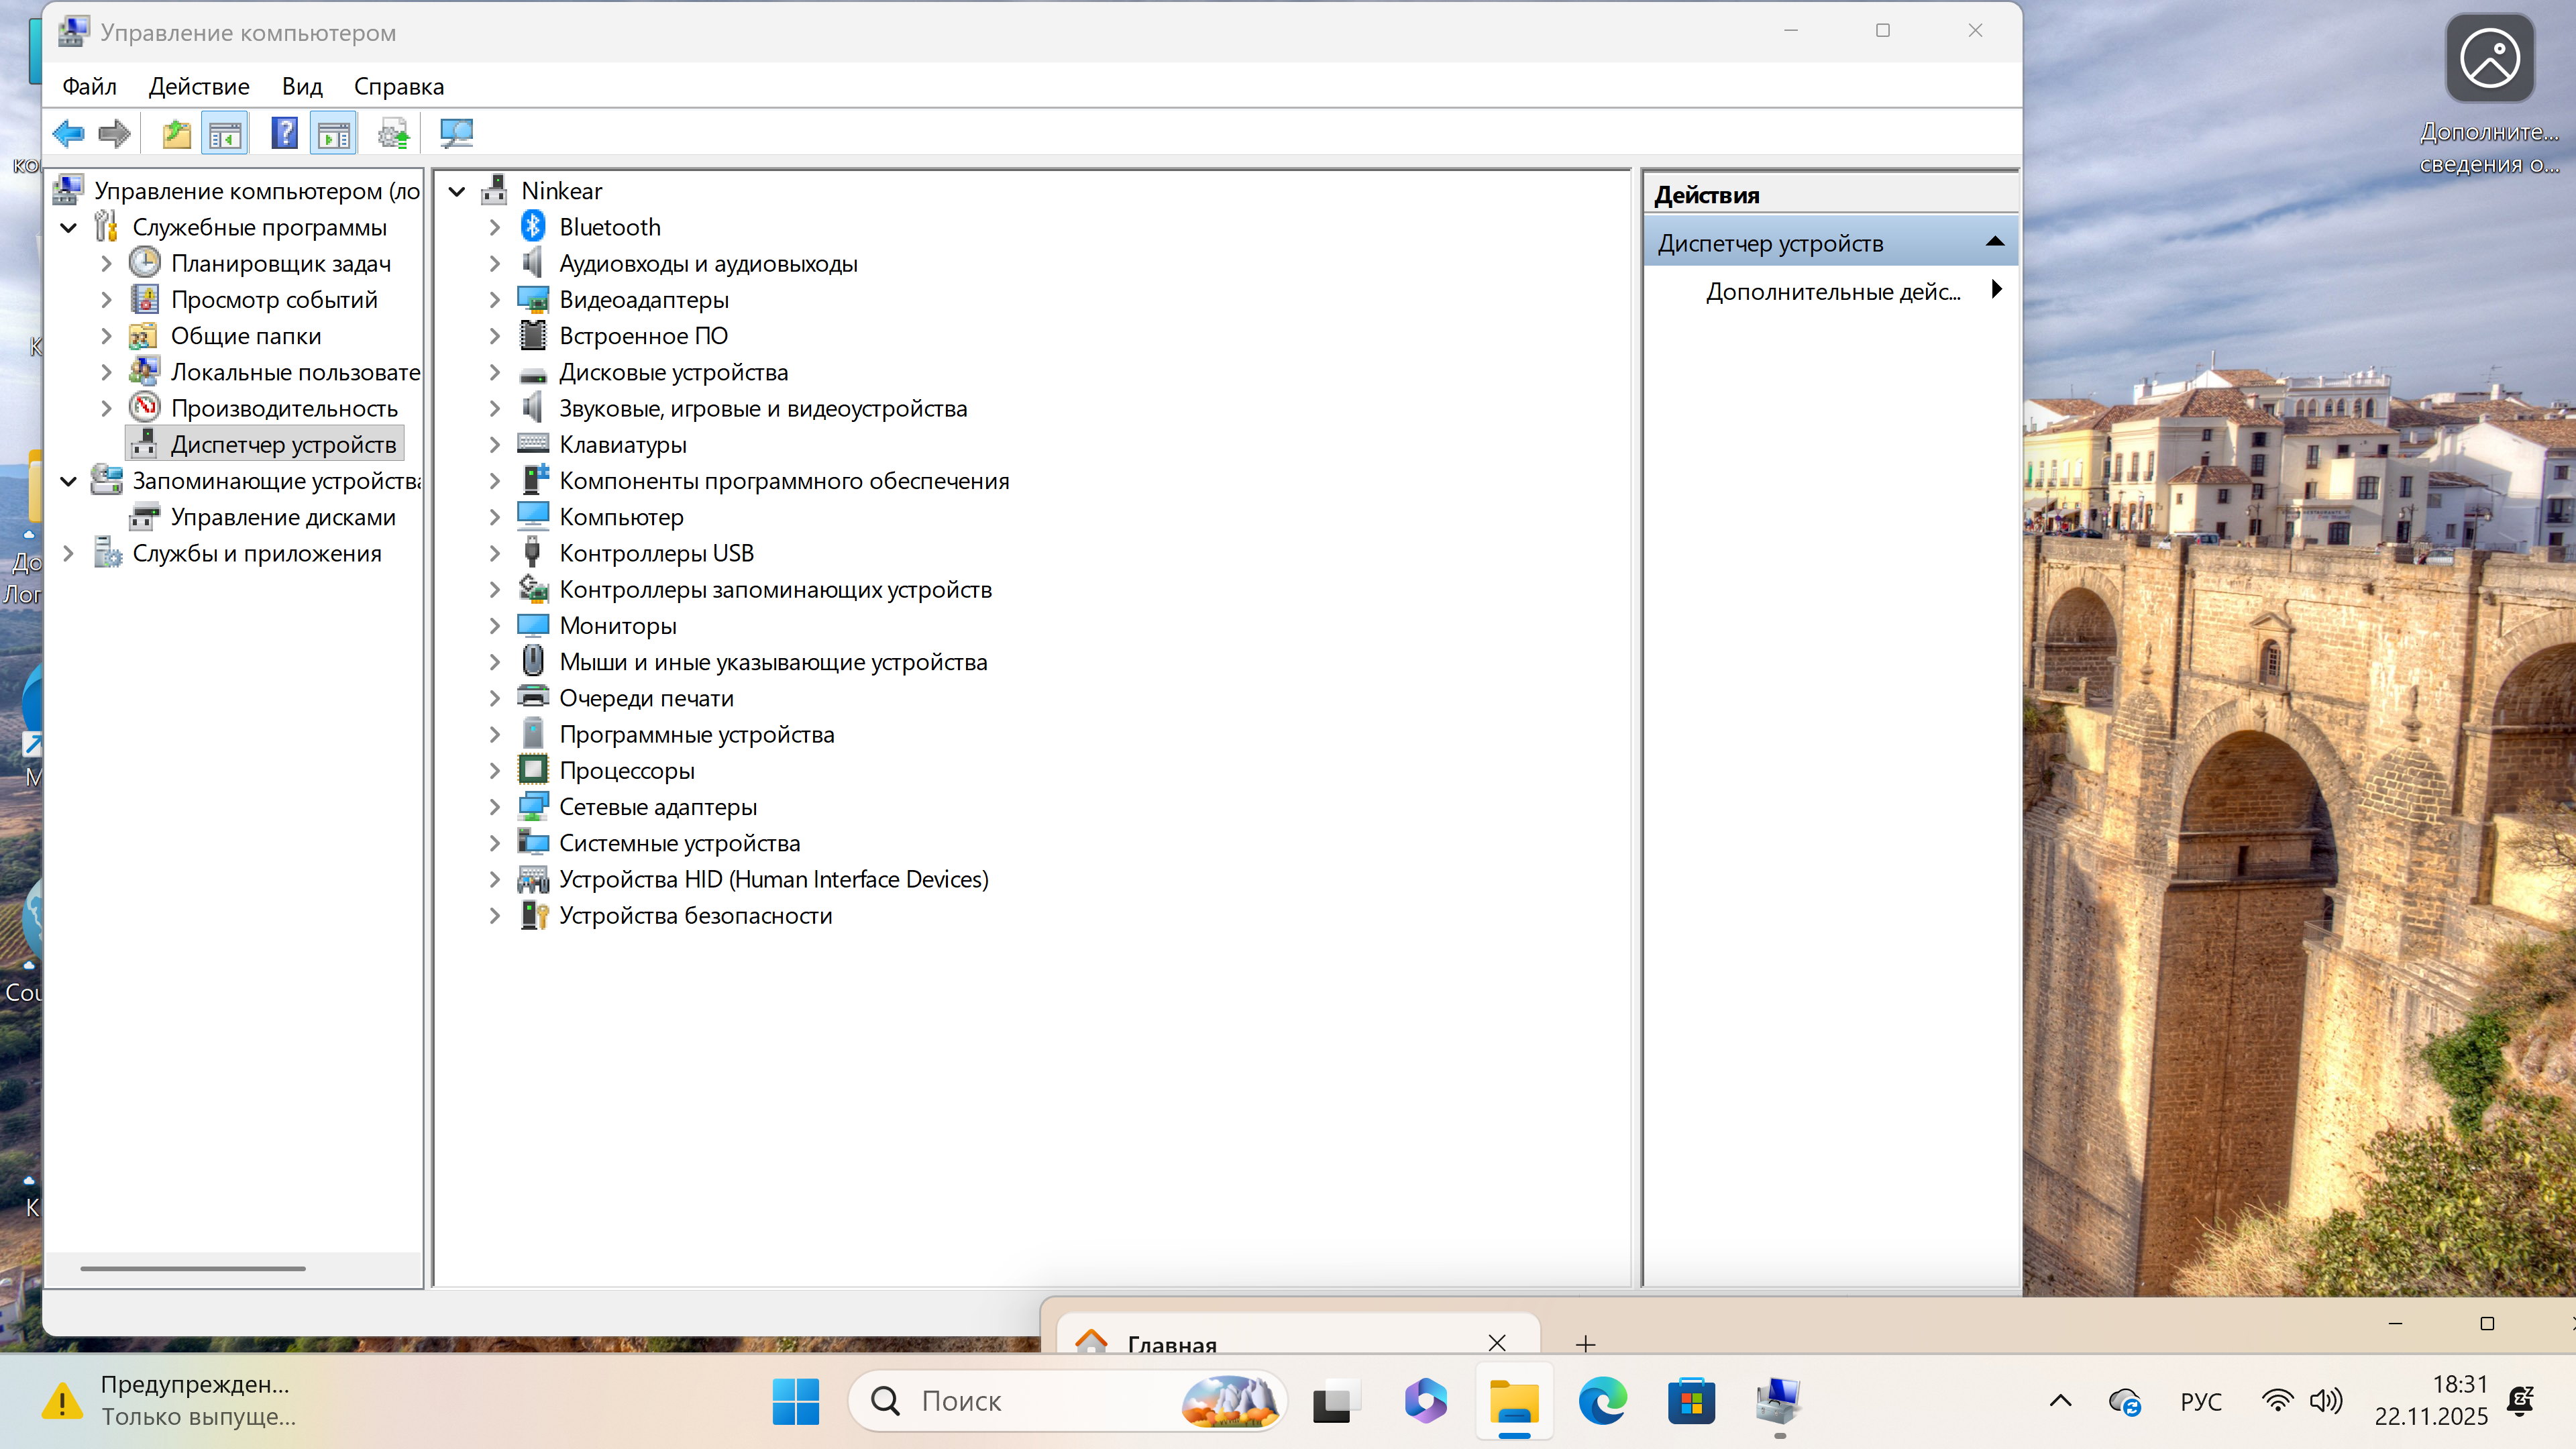Open Microsoft Edge from the taskbar
2576x1449 pixels.
coord(1602,1401)
